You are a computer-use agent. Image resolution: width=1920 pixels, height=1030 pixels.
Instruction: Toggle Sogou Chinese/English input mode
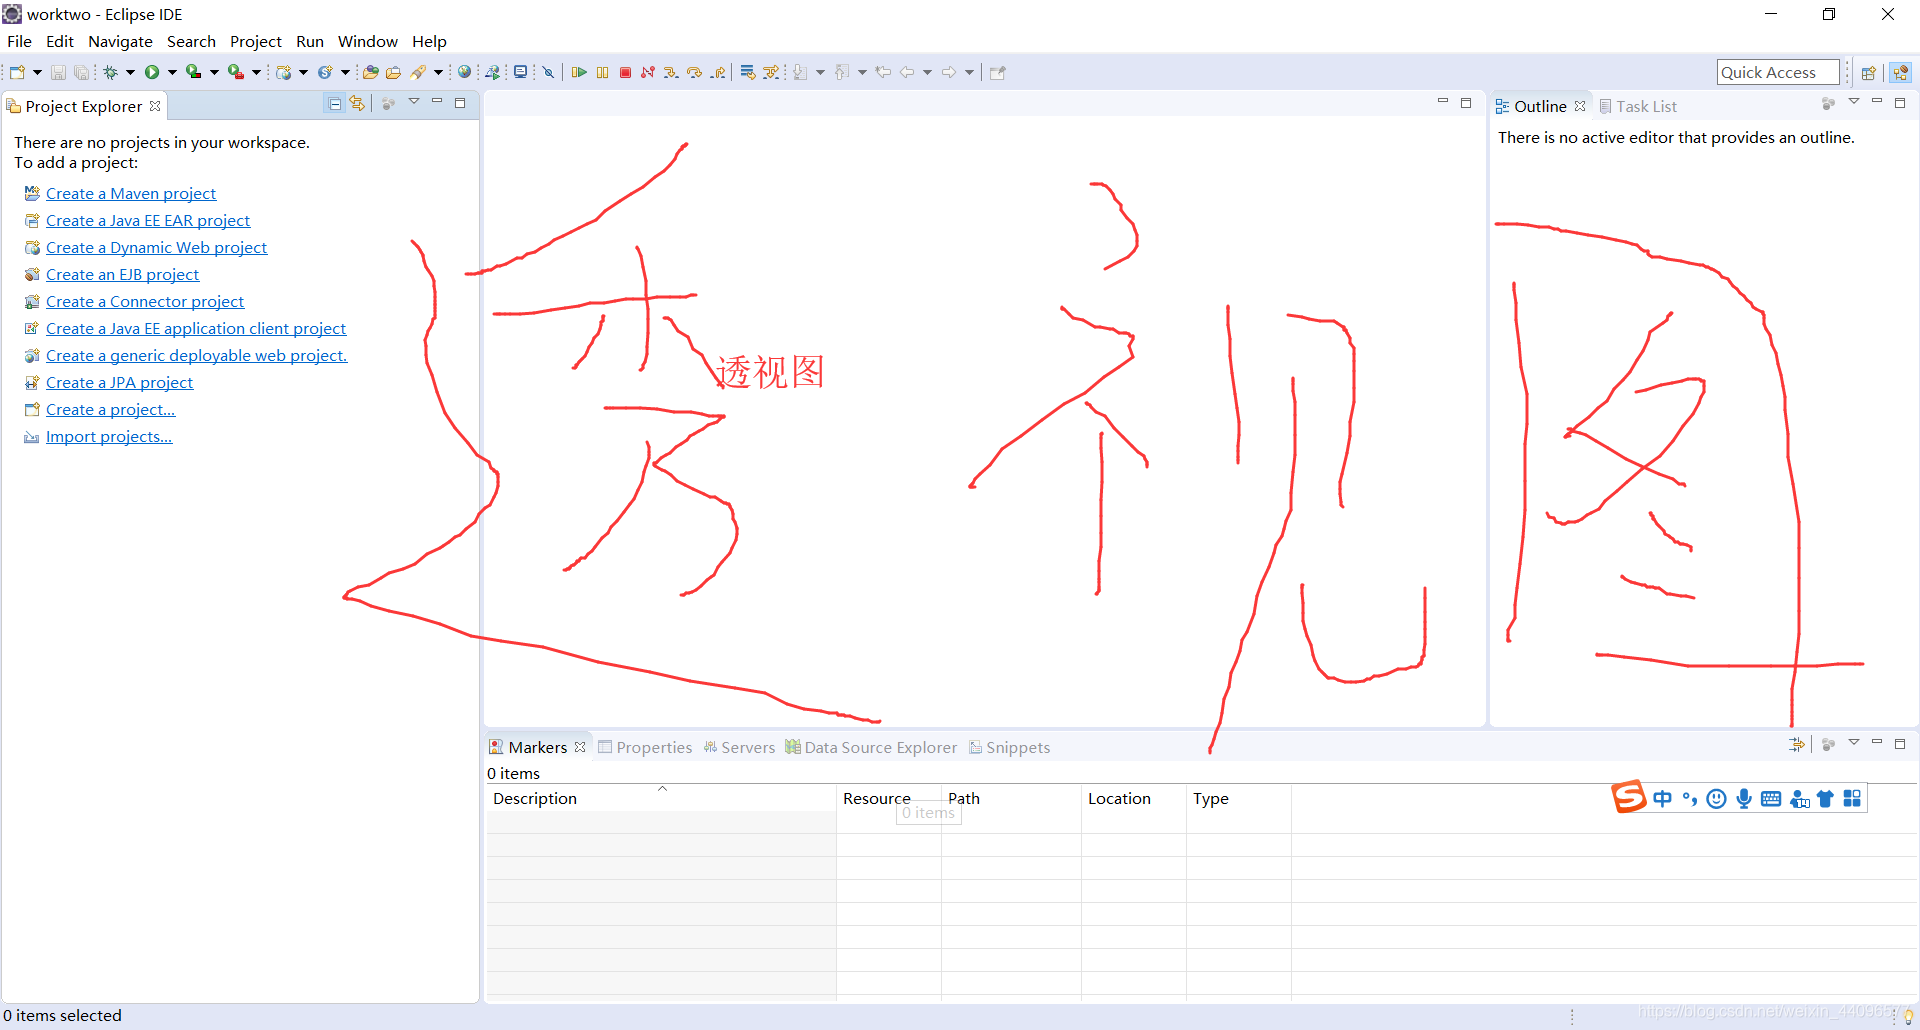pyautogui.click(x=1662, y=798)
